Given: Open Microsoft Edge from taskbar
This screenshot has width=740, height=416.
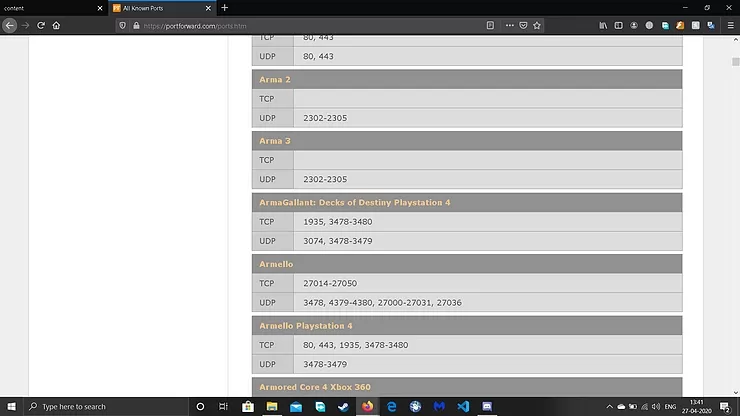Looking at the screenshot, I should pos(392,406).
